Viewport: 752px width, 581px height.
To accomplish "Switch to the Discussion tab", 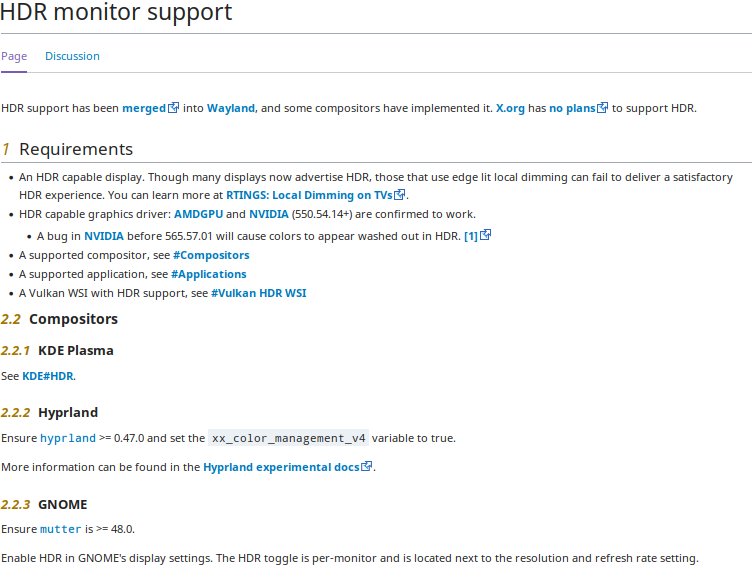I will 72,56.
